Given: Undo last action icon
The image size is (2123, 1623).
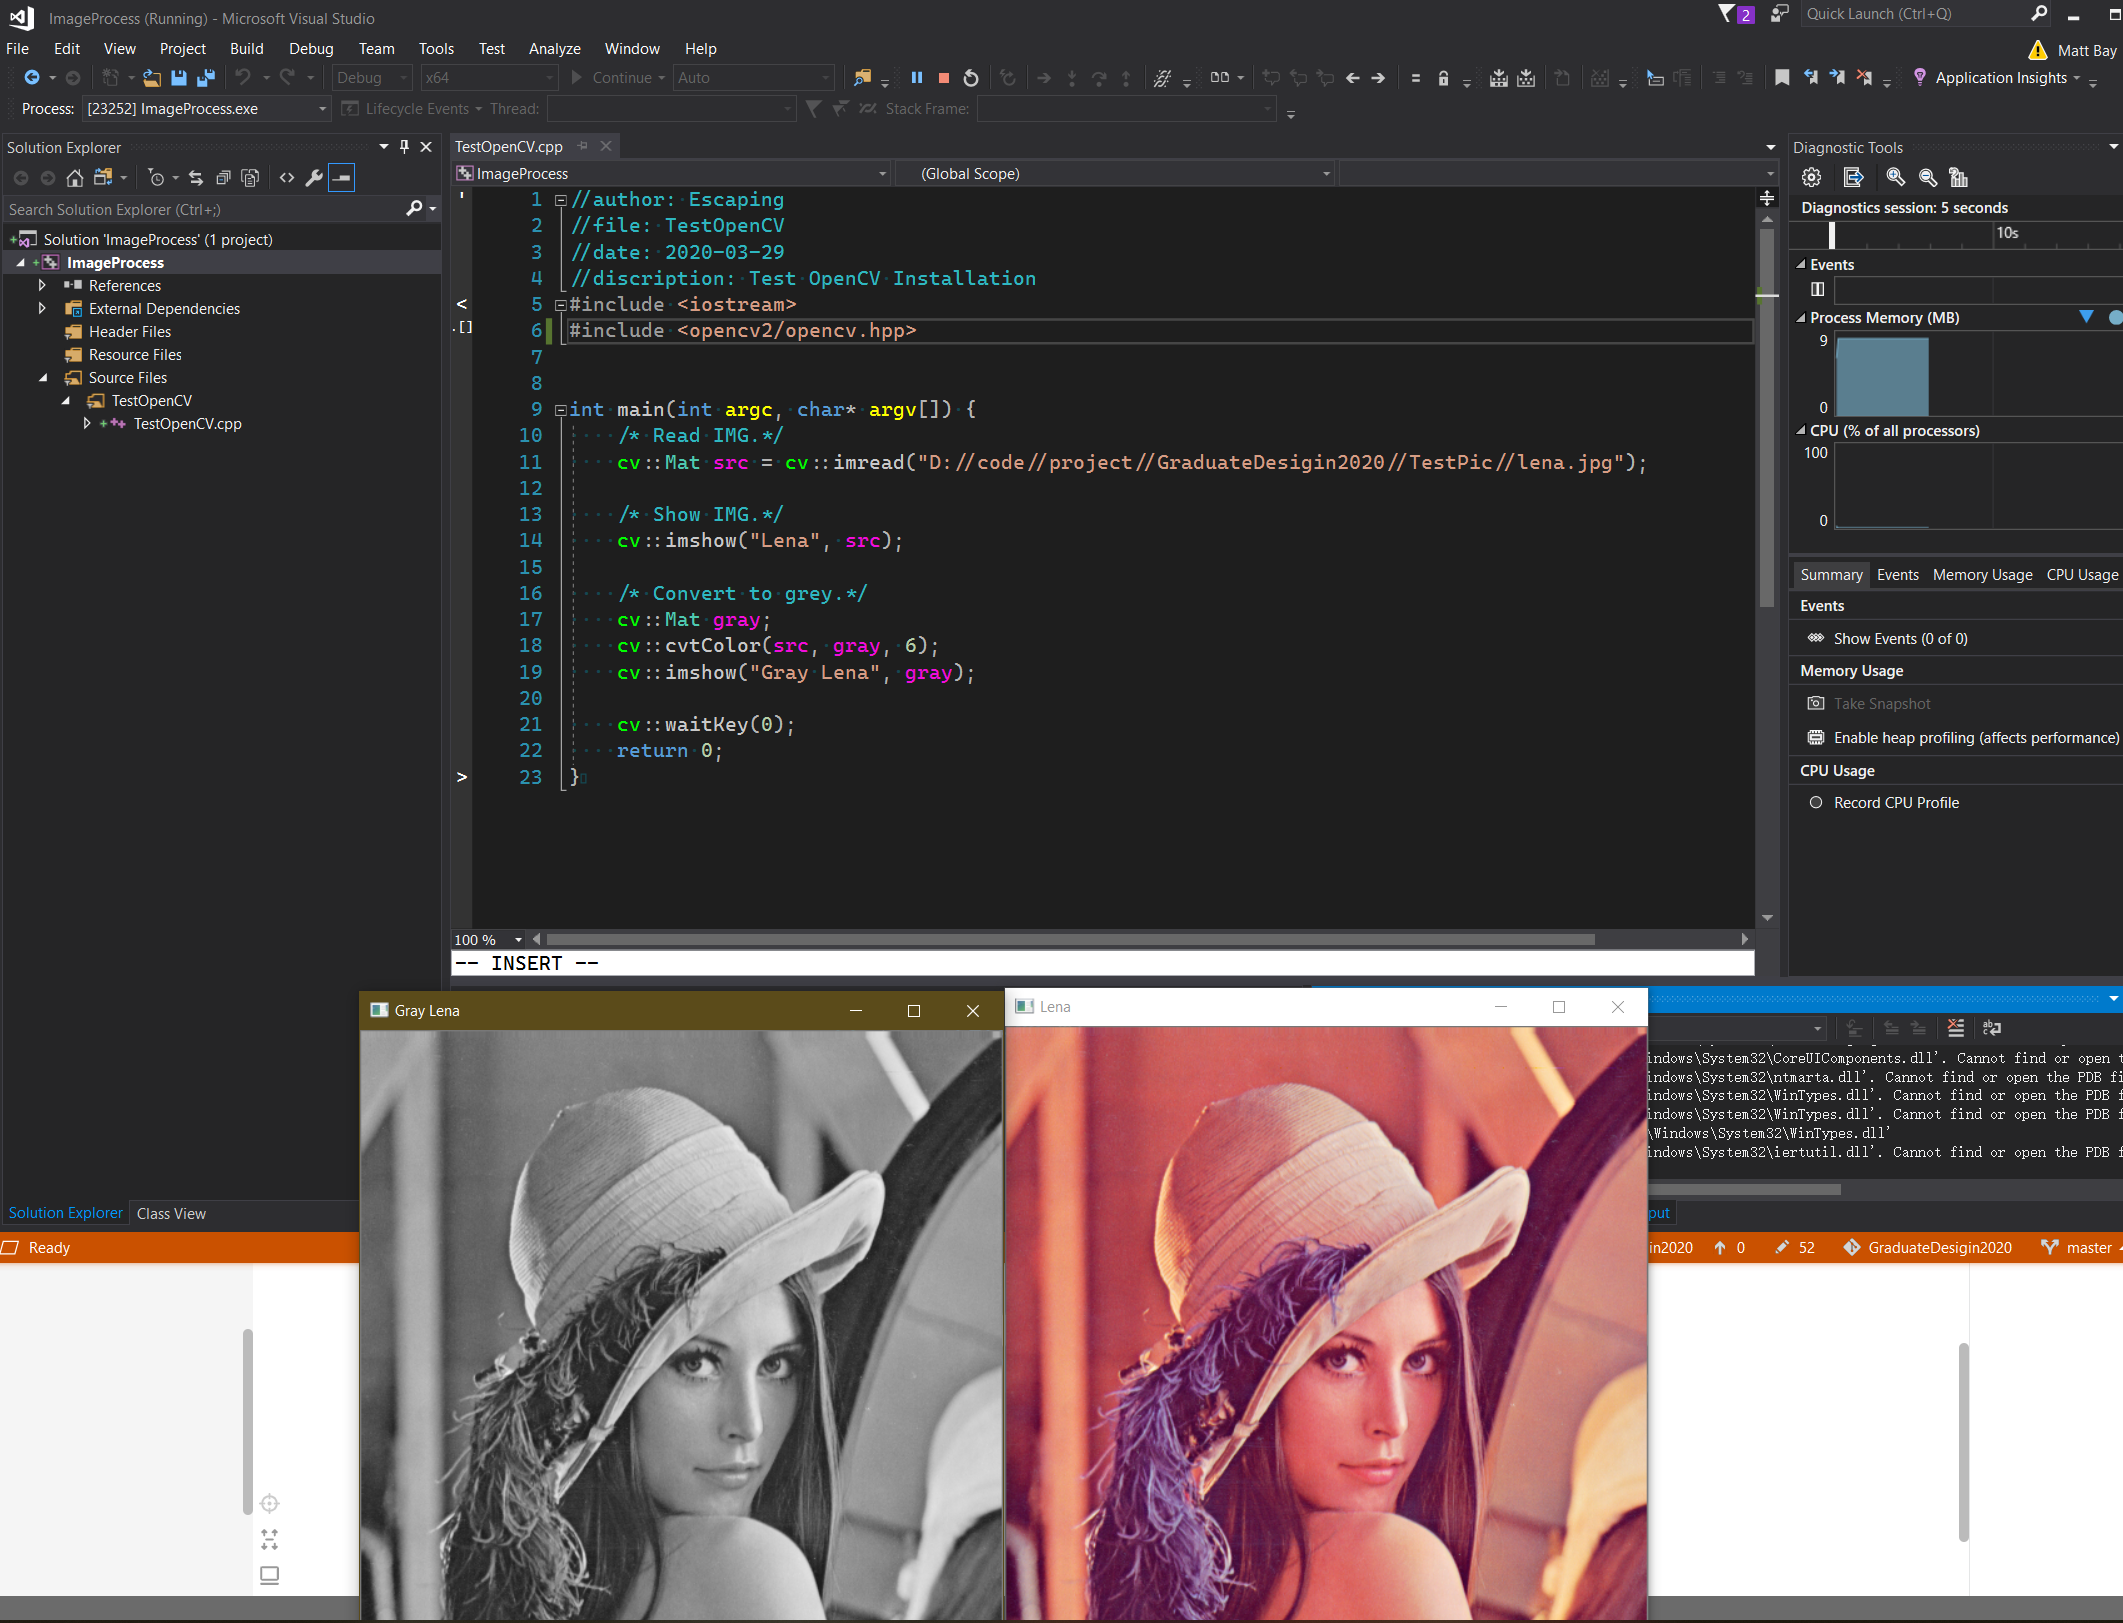Looking at the screenshot, I should pyautogui.click(x=242, y=78).
